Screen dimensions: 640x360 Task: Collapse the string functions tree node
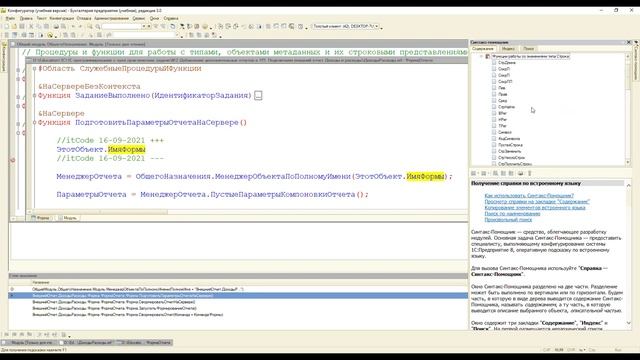click(x=482, y=56)
